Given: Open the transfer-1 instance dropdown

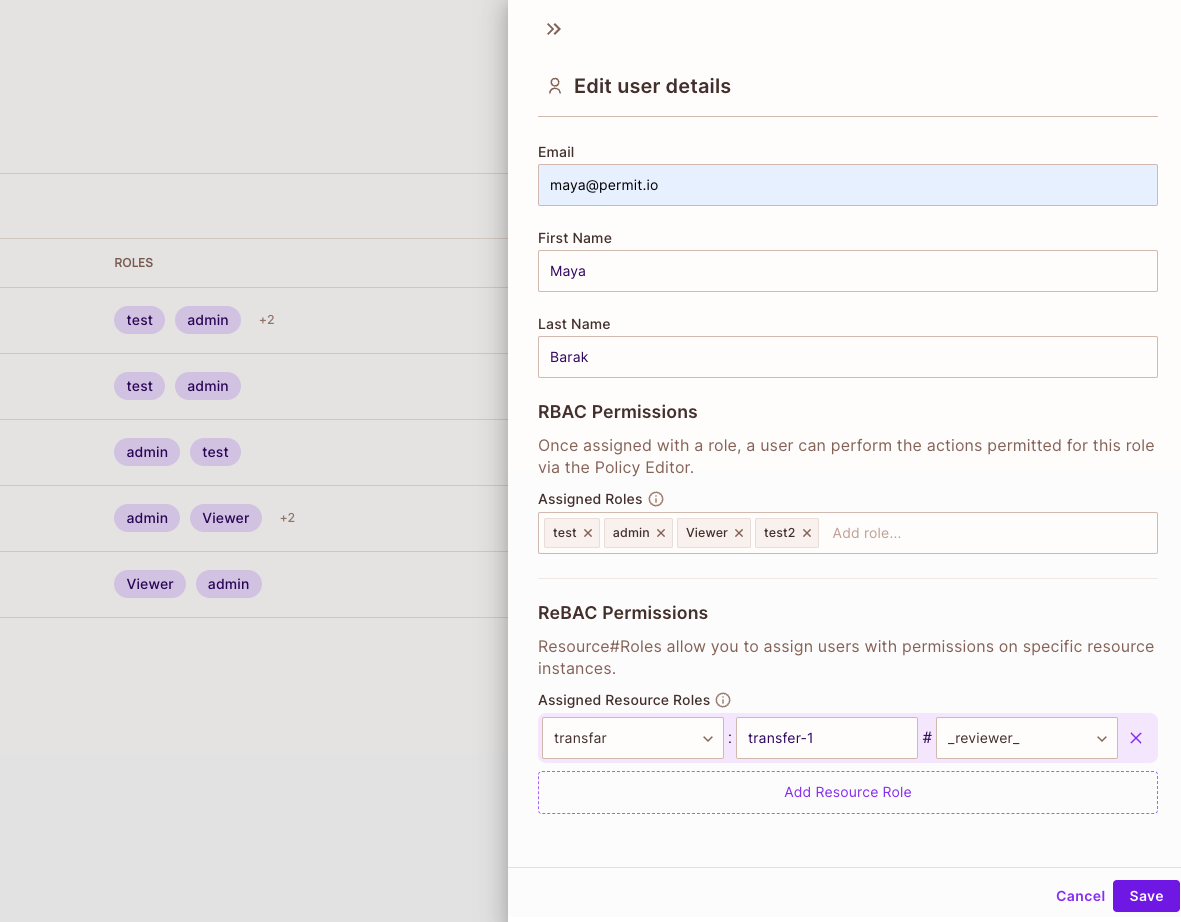Looking at the screenshot, I should [826, 738].
